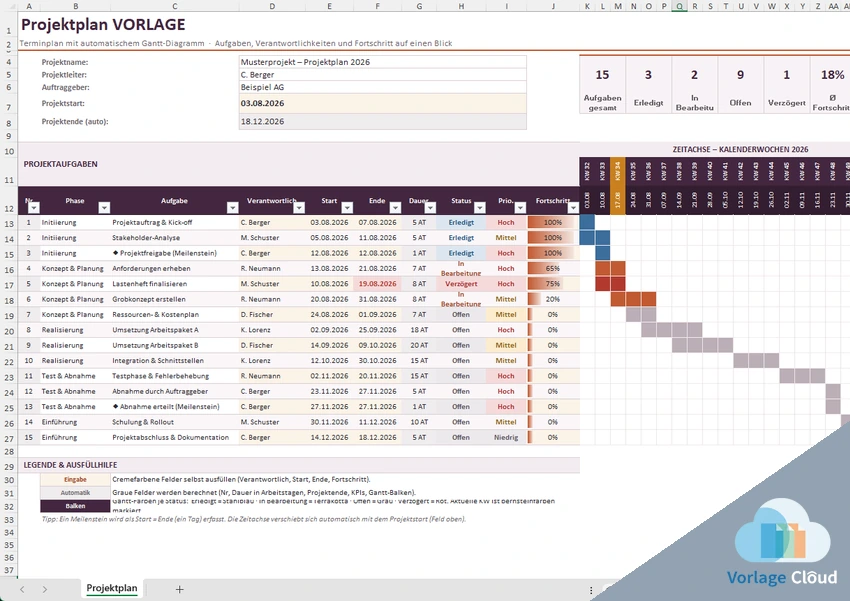
Task: Switch to the Projektplan sheet tab
Action: [x=112, y=589]
